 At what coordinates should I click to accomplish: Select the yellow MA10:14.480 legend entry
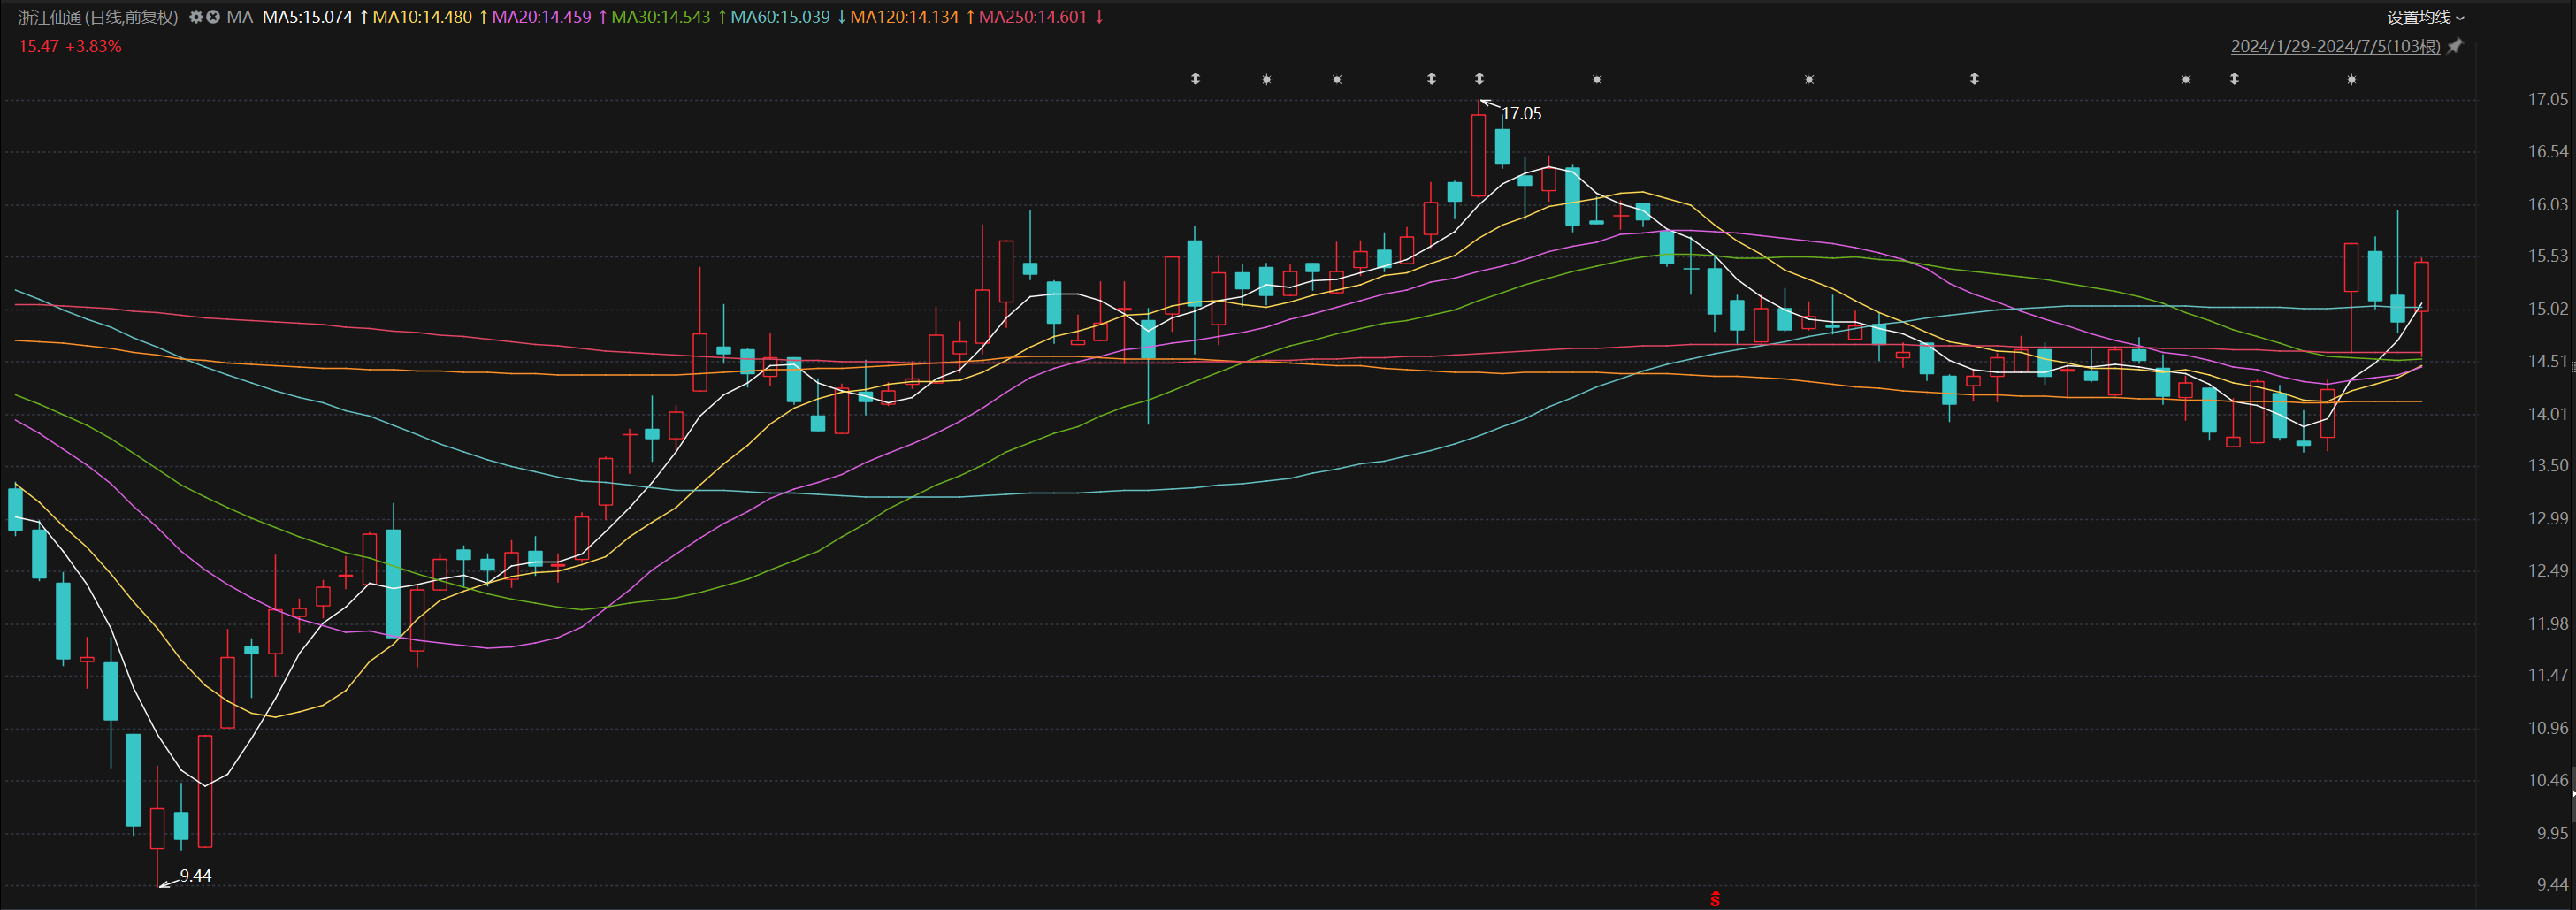coord(422,17)
